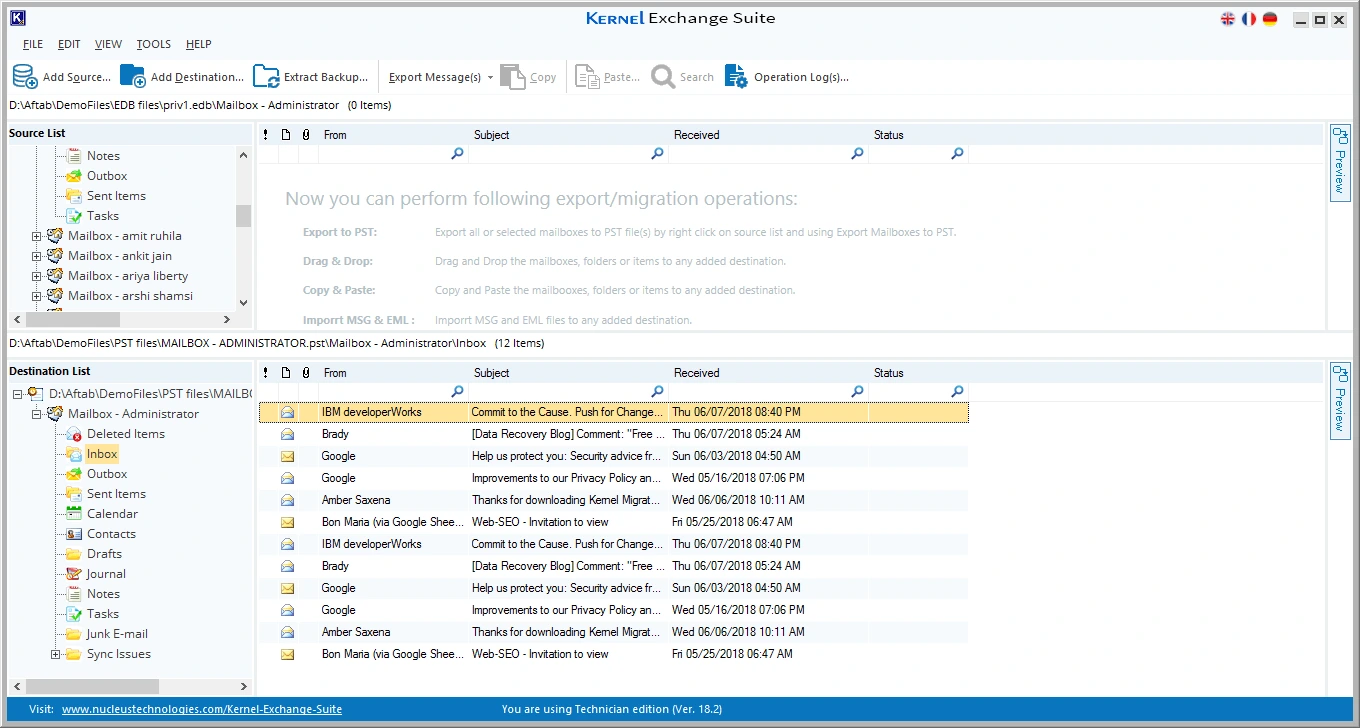This screenshot has height=728, width=1360.
Task: Click Source List scroll down arrow
Action: (243, 302)
